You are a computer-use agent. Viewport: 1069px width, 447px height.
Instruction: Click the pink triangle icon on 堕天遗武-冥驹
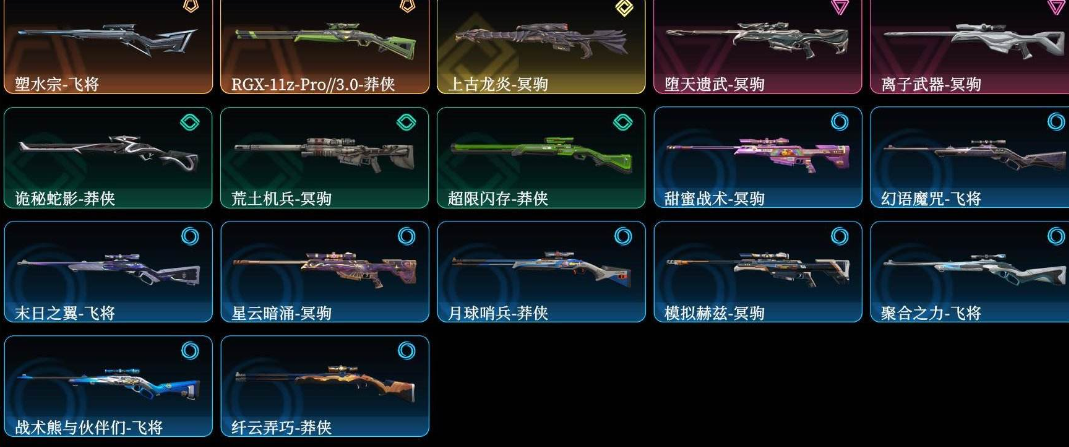point(840,6)
